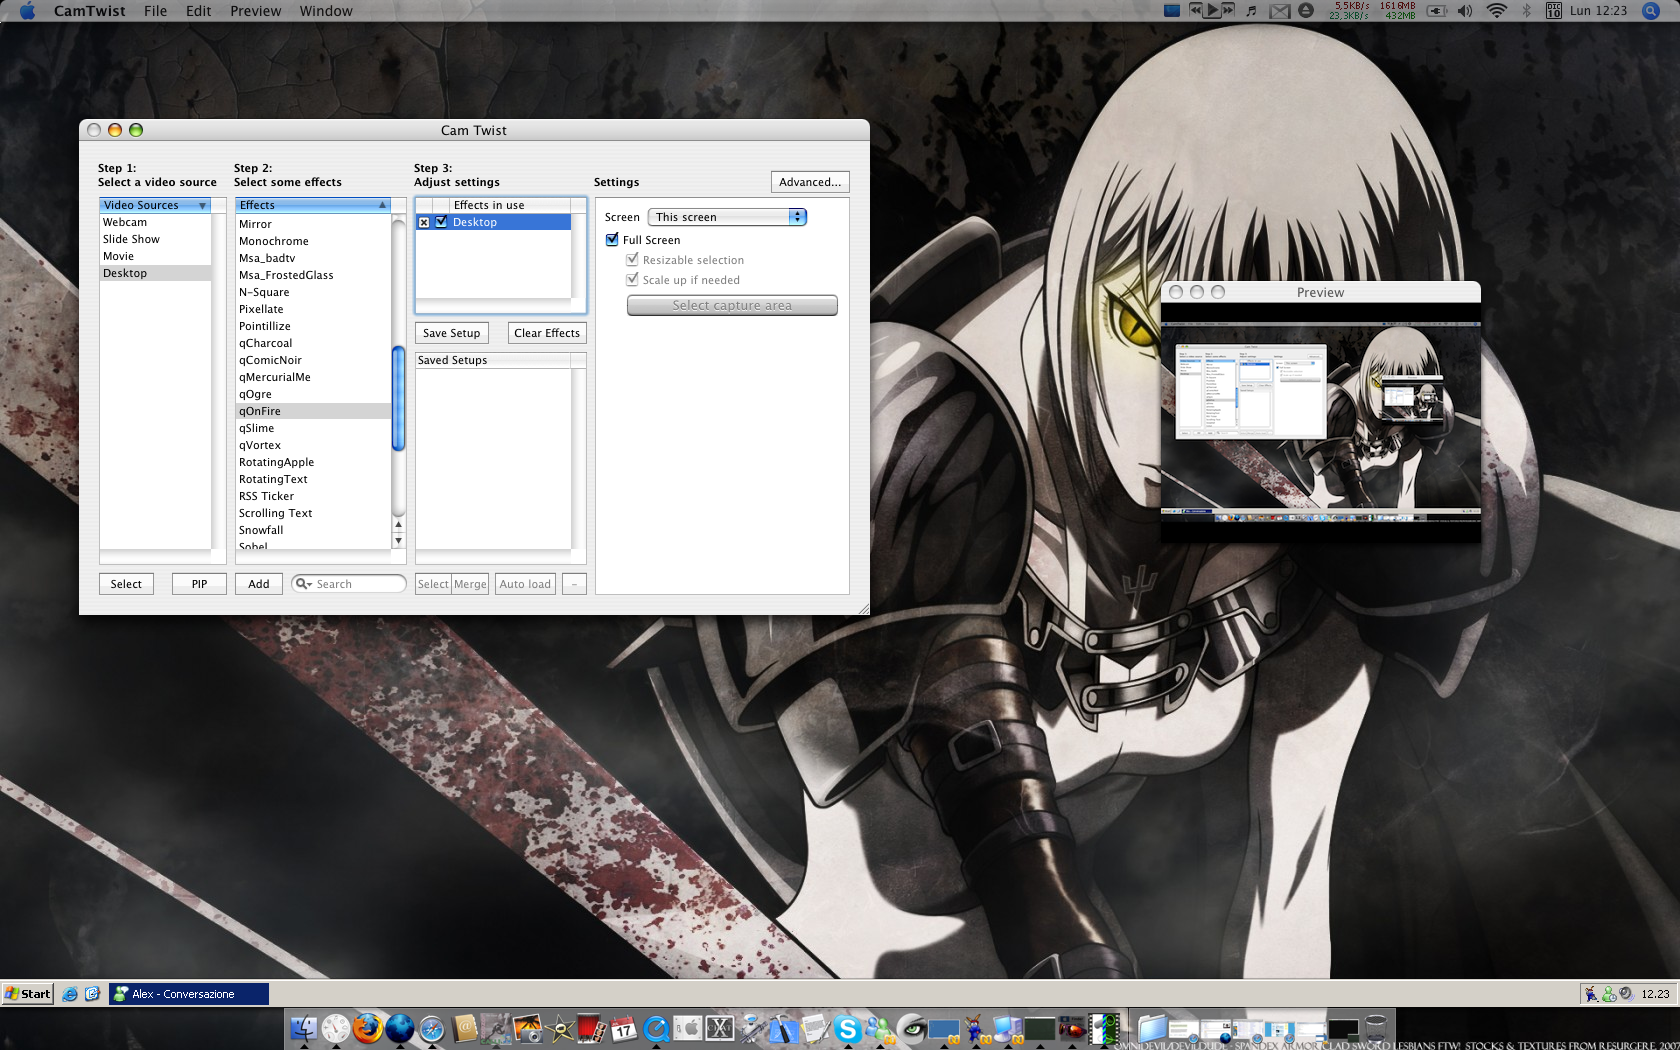Click the effects list scroll up arrow
This screenshot has width=1680, height=1050.
coord(398,524)
